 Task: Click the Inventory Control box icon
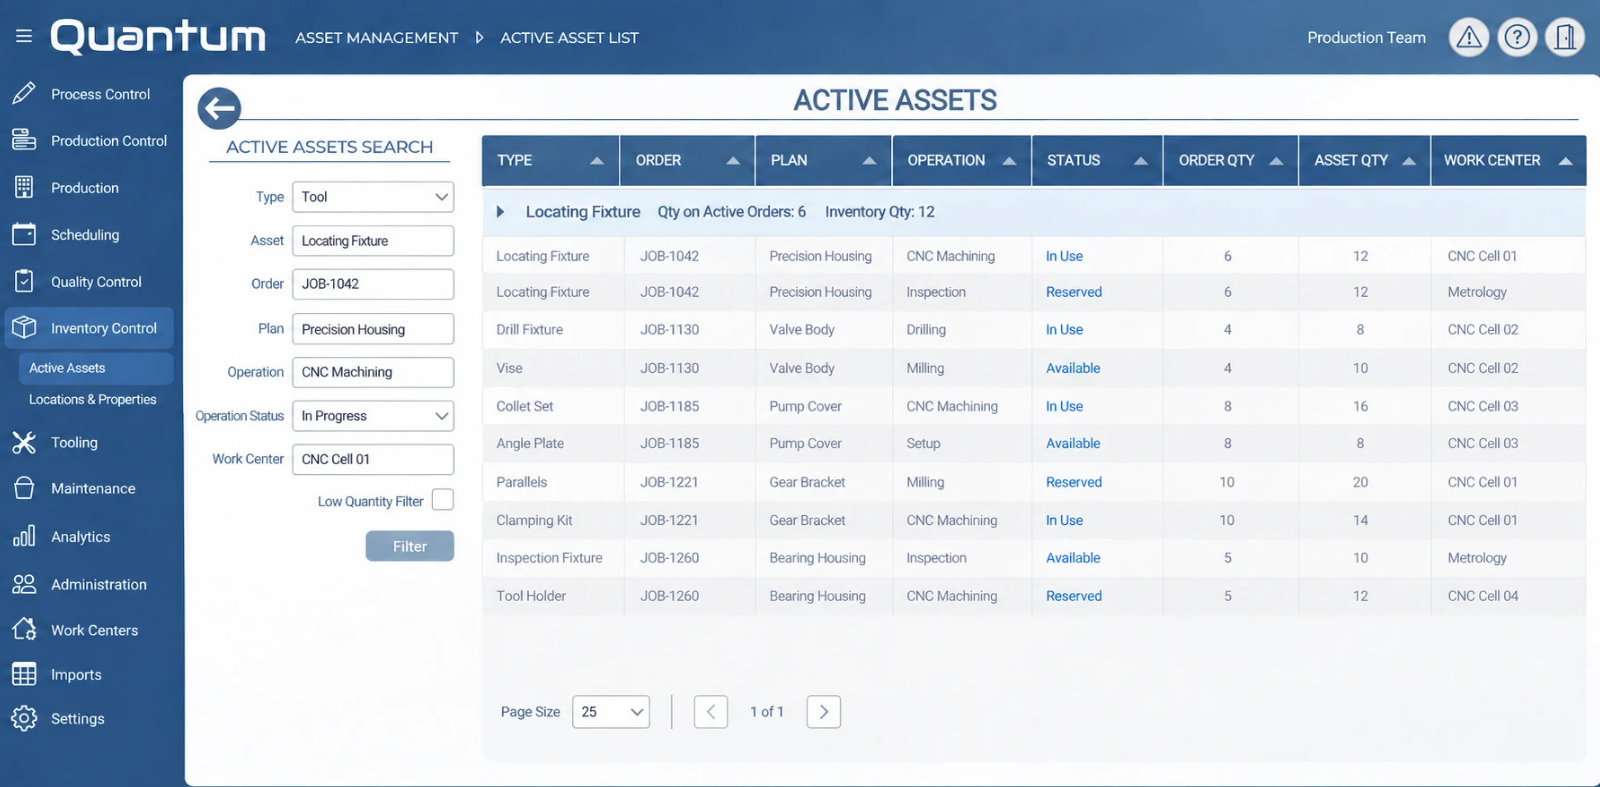point(24,327)
